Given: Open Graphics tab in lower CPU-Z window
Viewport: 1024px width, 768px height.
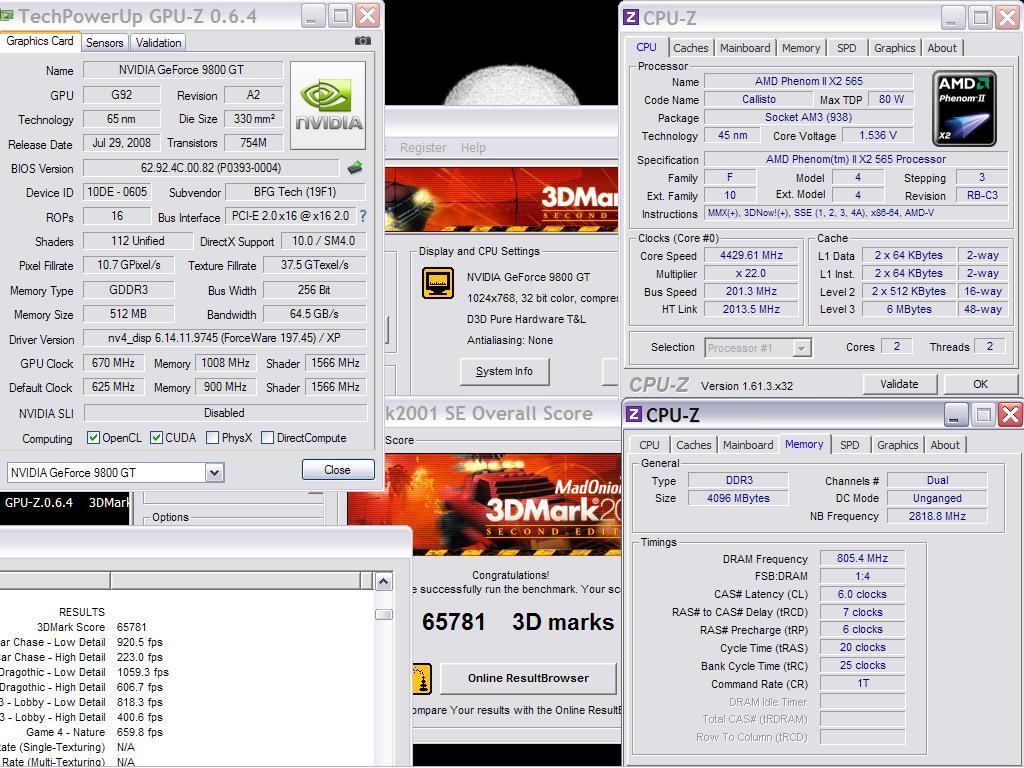Looking at the screenshot, I should click(x=897, y=445).
